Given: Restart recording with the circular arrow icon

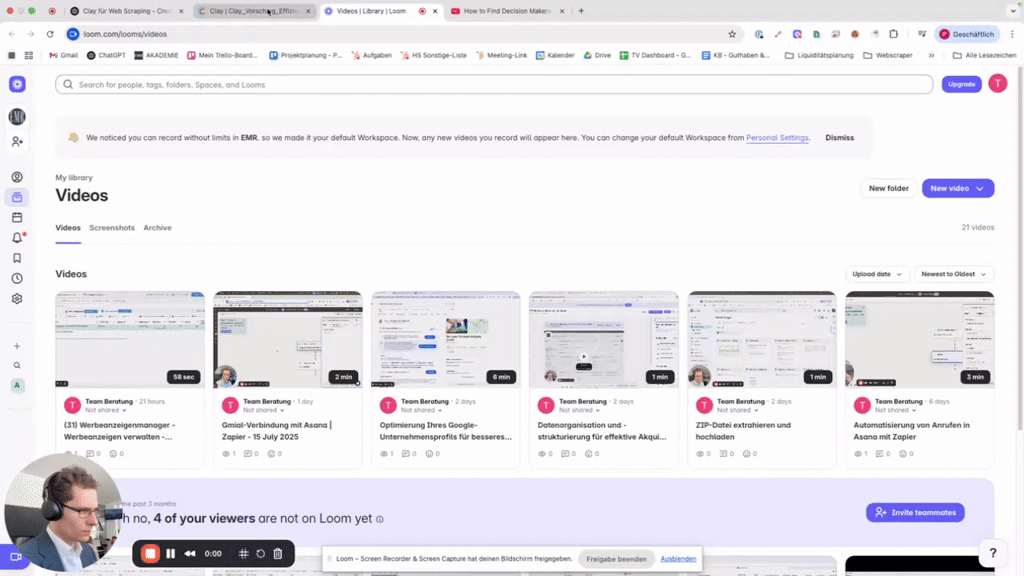Looking at the screenshot, I should 260,553.
